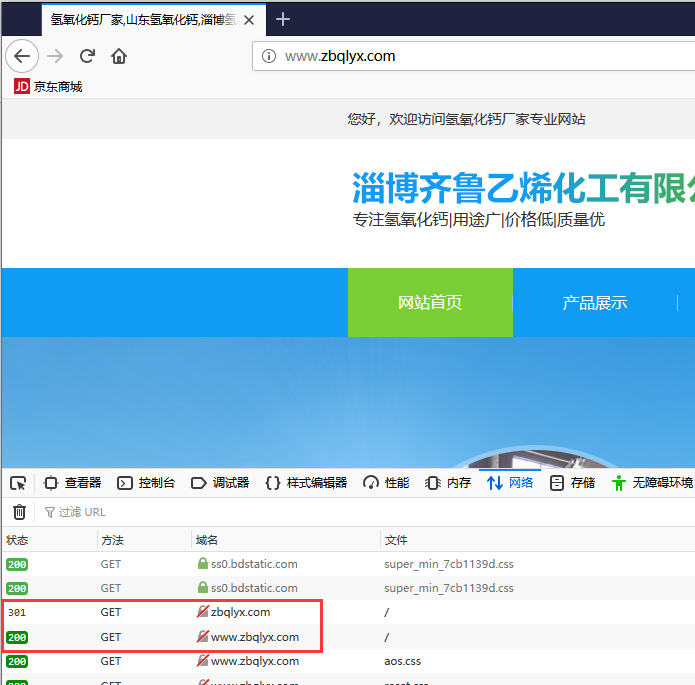This screenshot has height=685, width=695.
Task: Click the 301 status code
Action: coord(17,613)
